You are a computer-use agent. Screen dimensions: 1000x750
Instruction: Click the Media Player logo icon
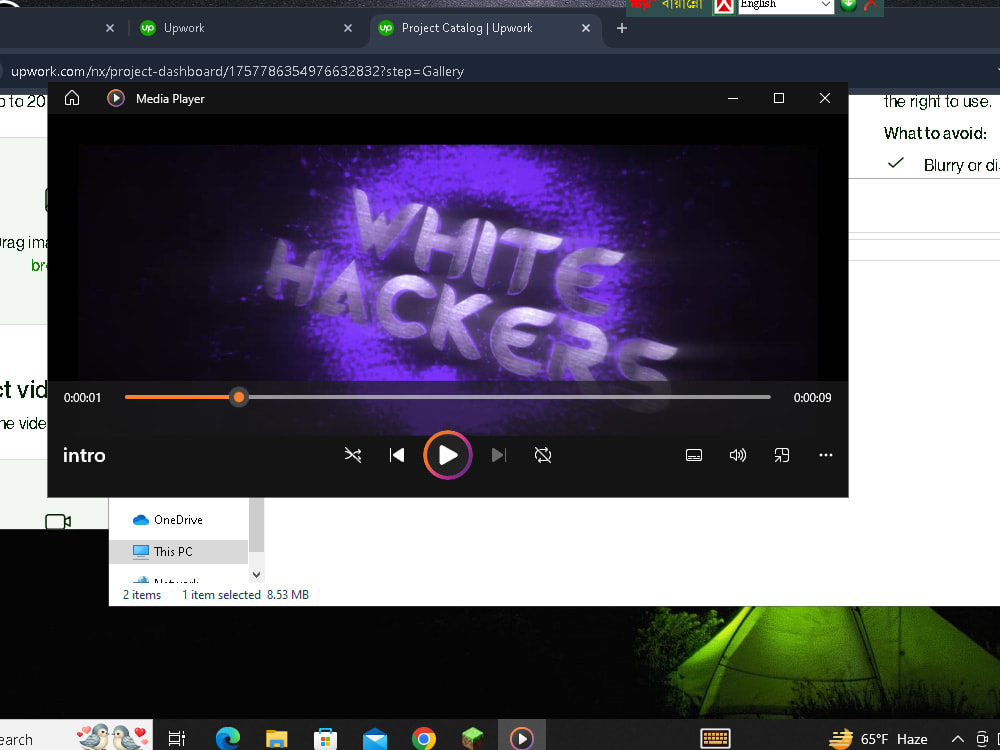115,98
